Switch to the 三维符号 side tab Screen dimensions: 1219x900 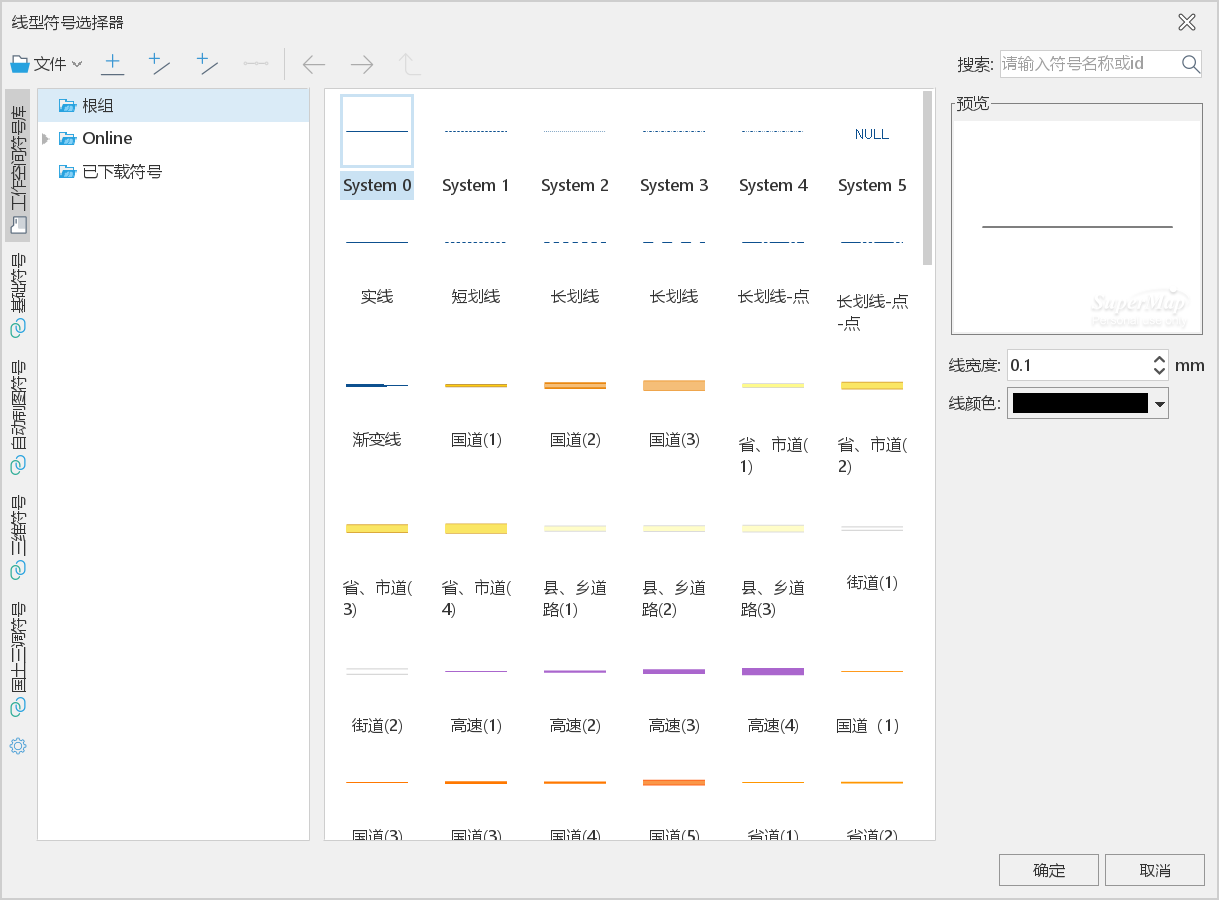click(x=18, y=537)
